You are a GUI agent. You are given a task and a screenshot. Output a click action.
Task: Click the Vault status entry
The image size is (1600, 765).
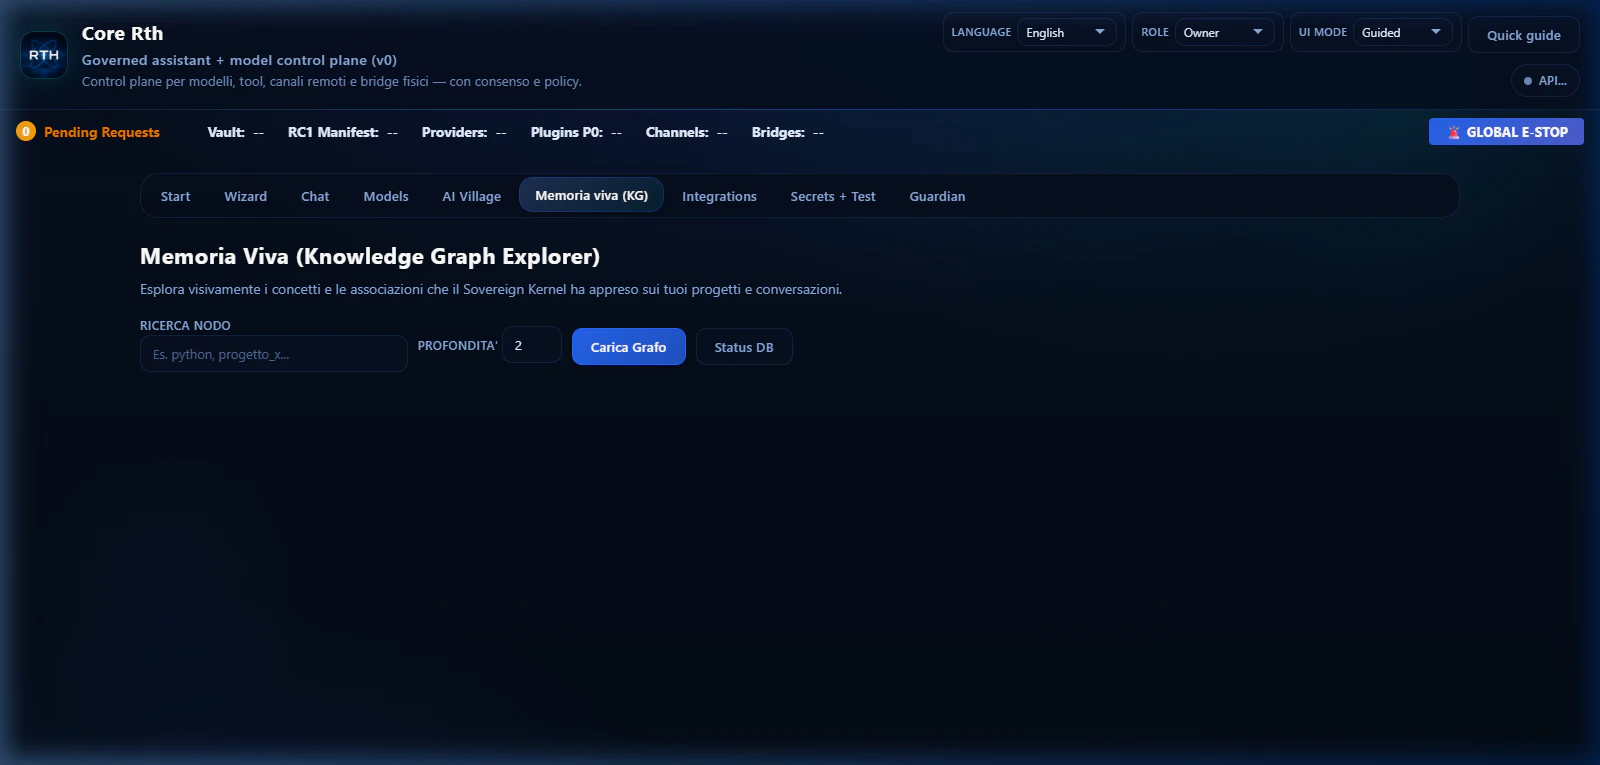coord(236,132)
